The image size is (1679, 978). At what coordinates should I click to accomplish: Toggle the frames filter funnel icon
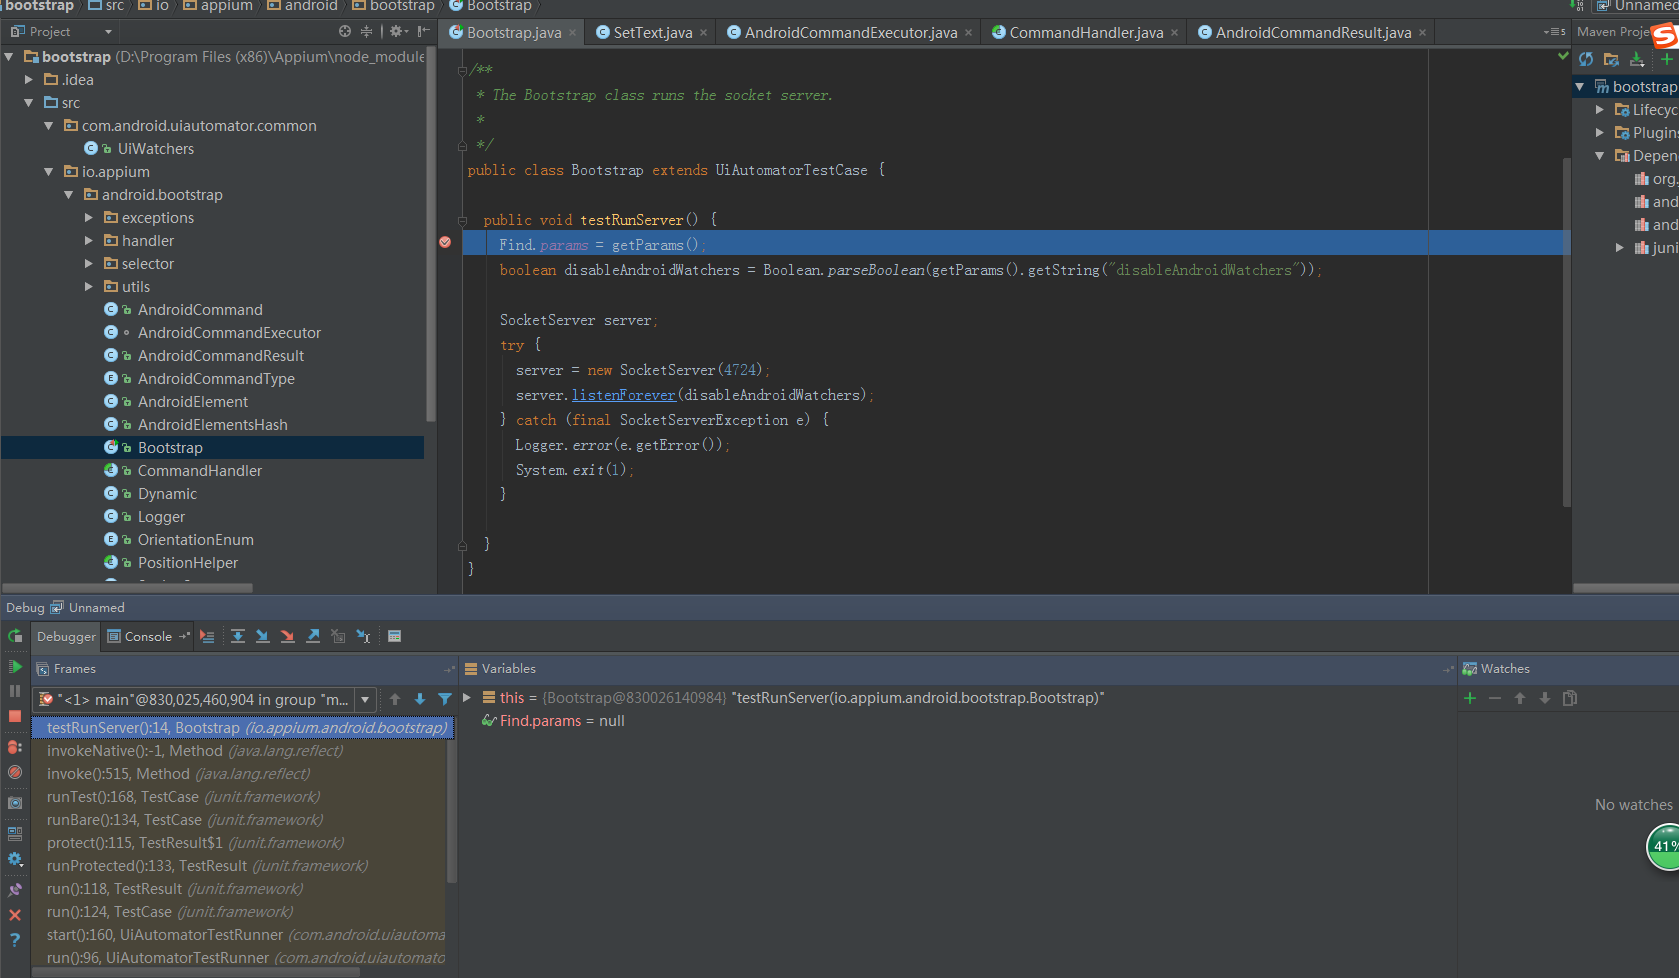445,699
